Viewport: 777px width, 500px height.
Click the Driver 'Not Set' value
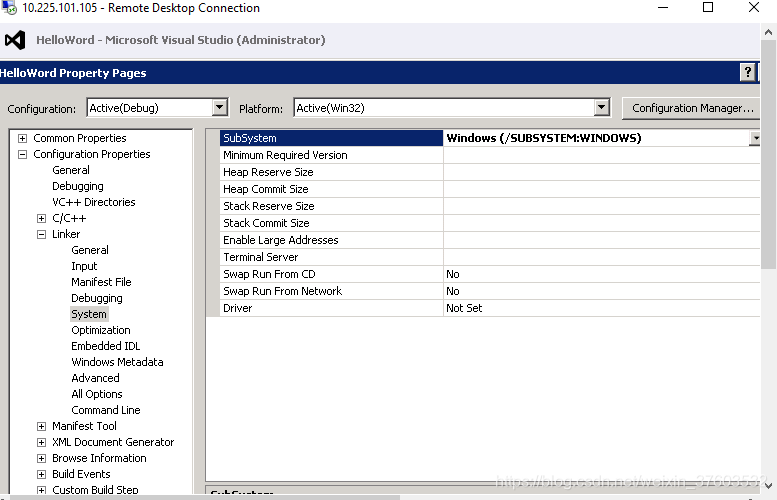pyautogui.click(x=464, y=308)
